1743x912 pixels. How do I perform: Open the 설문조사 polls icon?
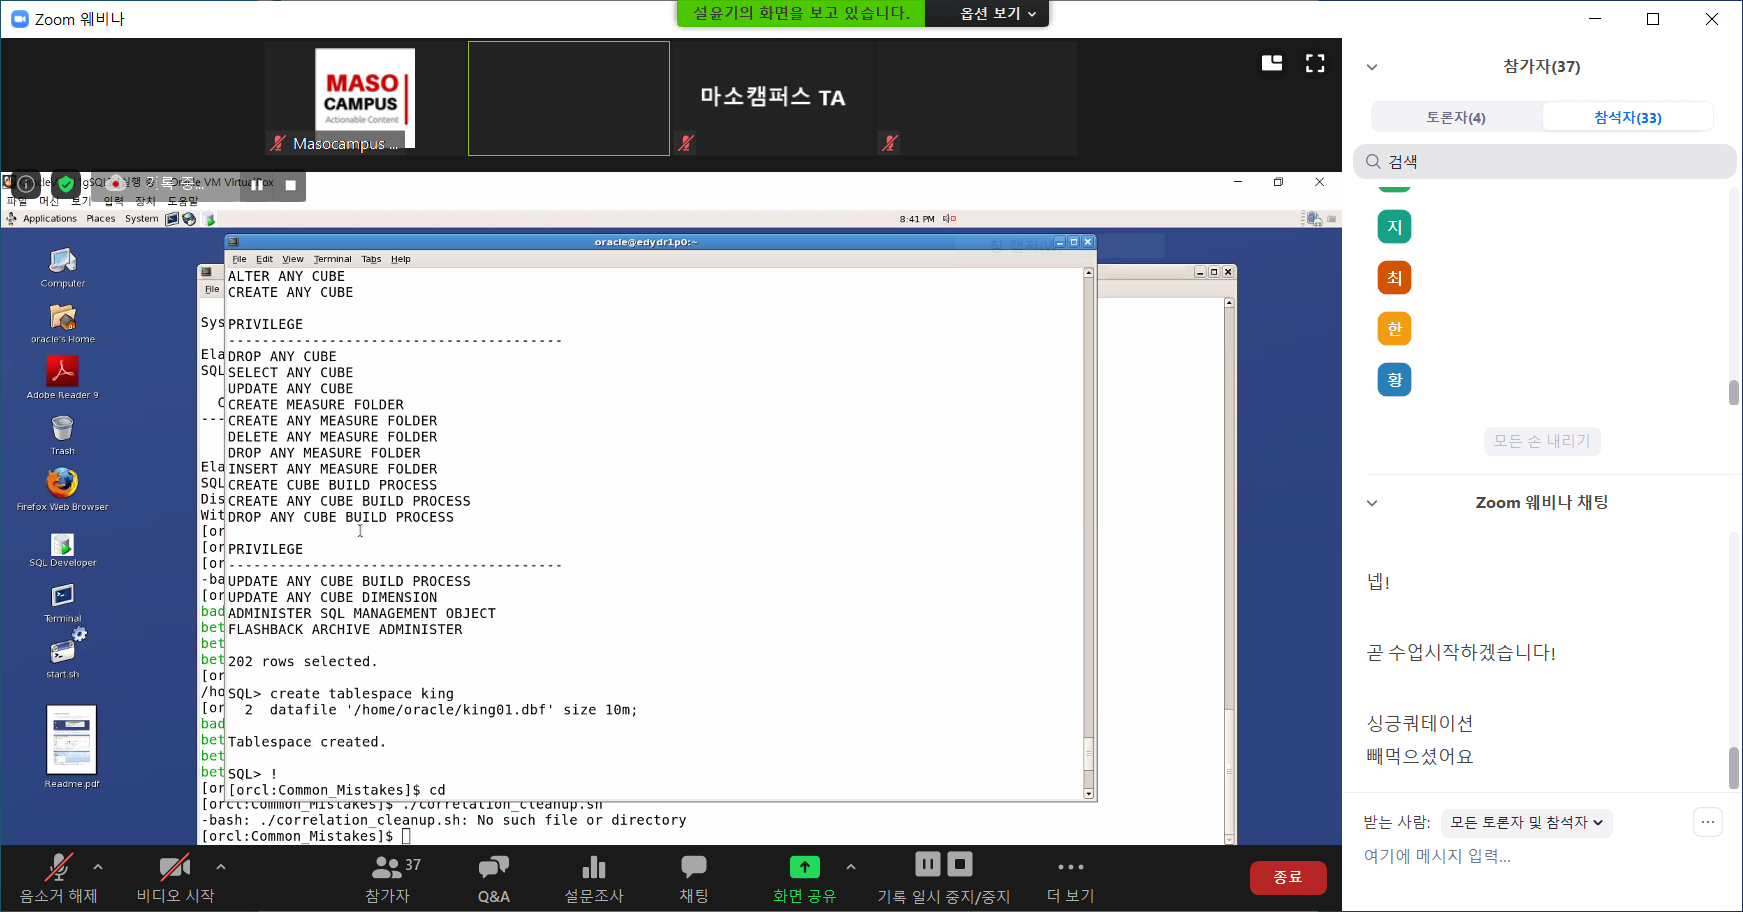tap(594, 868)
